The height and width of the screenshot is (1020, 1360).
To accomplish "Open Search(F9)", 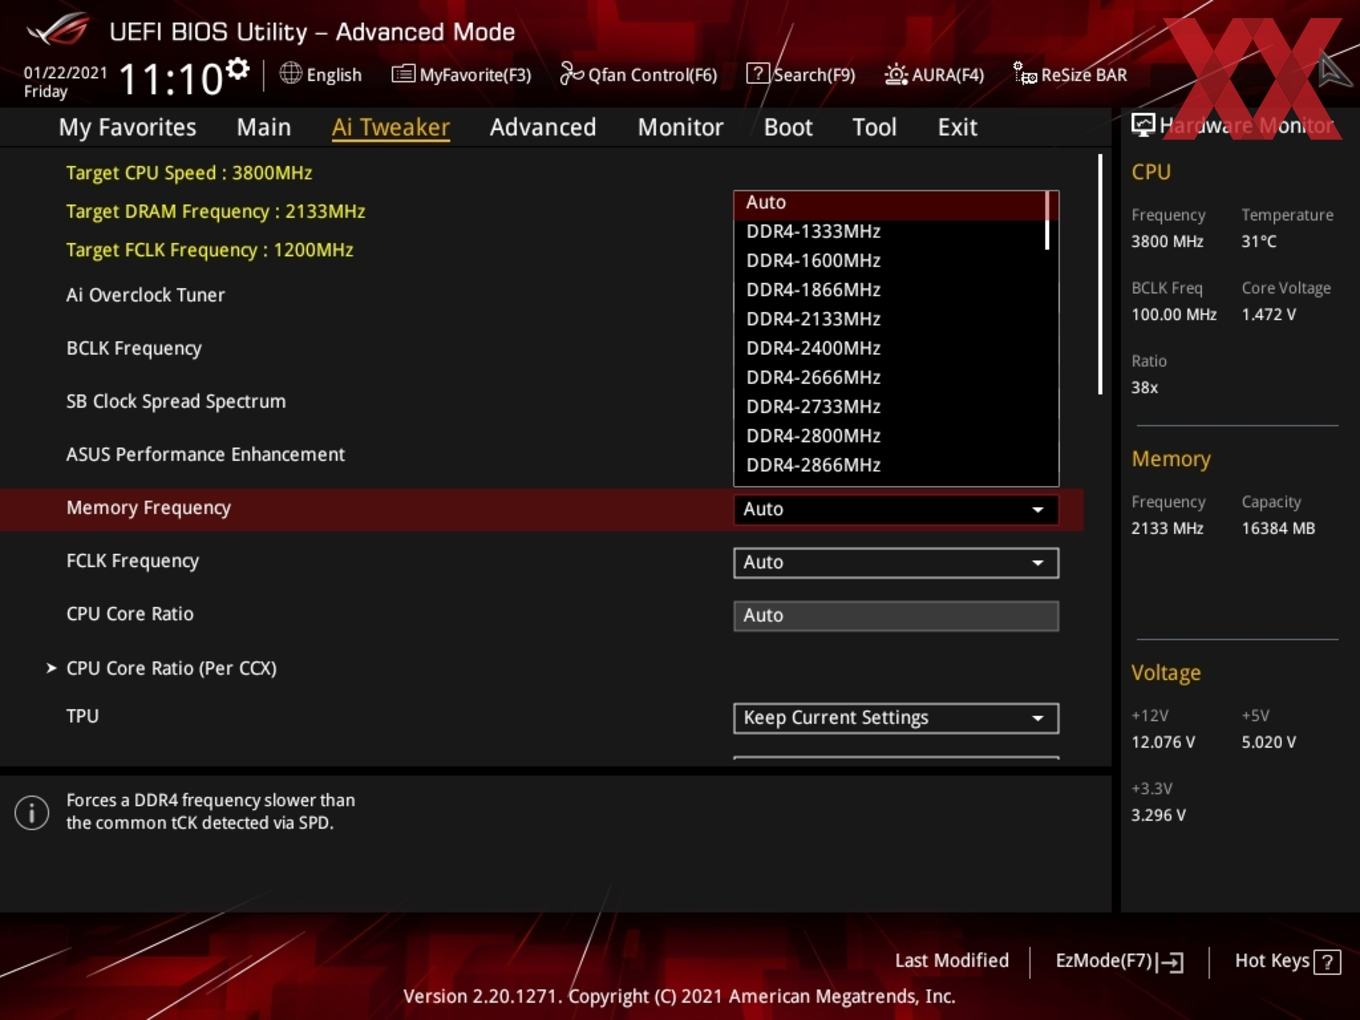I will tap(801, 74).
